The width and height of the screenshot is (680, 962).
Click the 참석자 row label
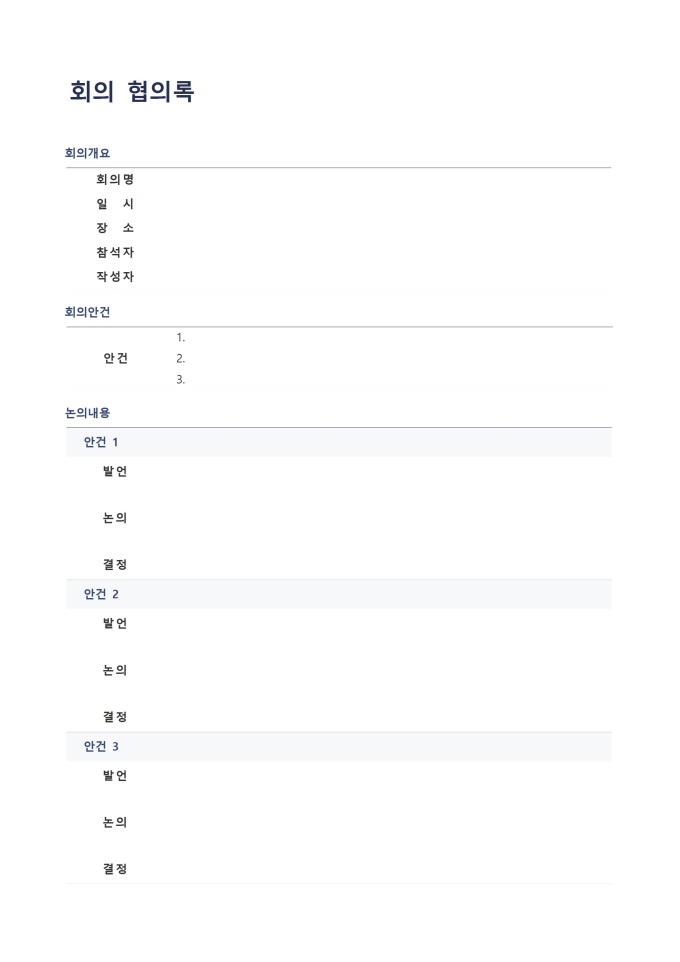pos(115,252)
